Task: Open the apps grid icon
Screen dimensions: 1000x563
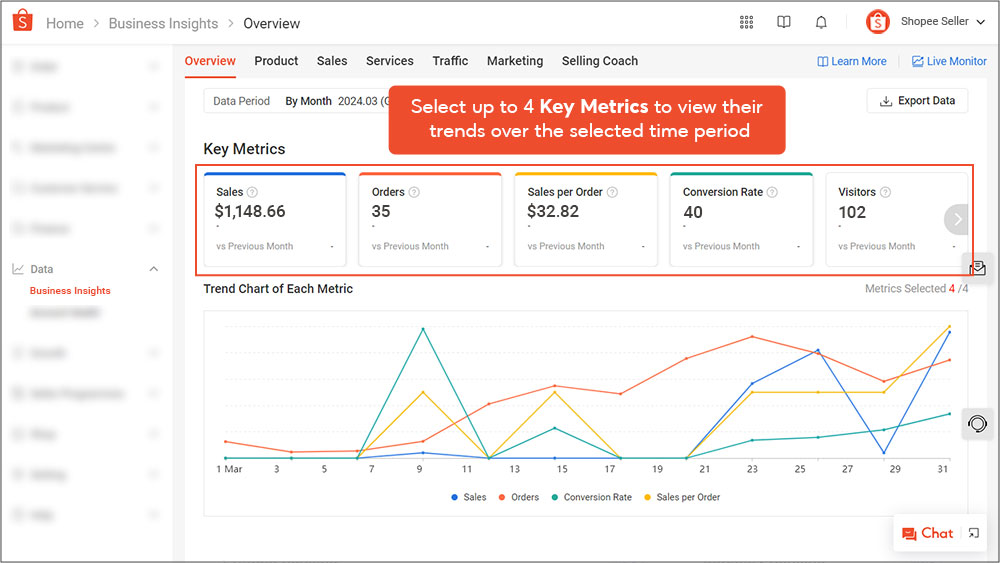Action: pos(746,22)
